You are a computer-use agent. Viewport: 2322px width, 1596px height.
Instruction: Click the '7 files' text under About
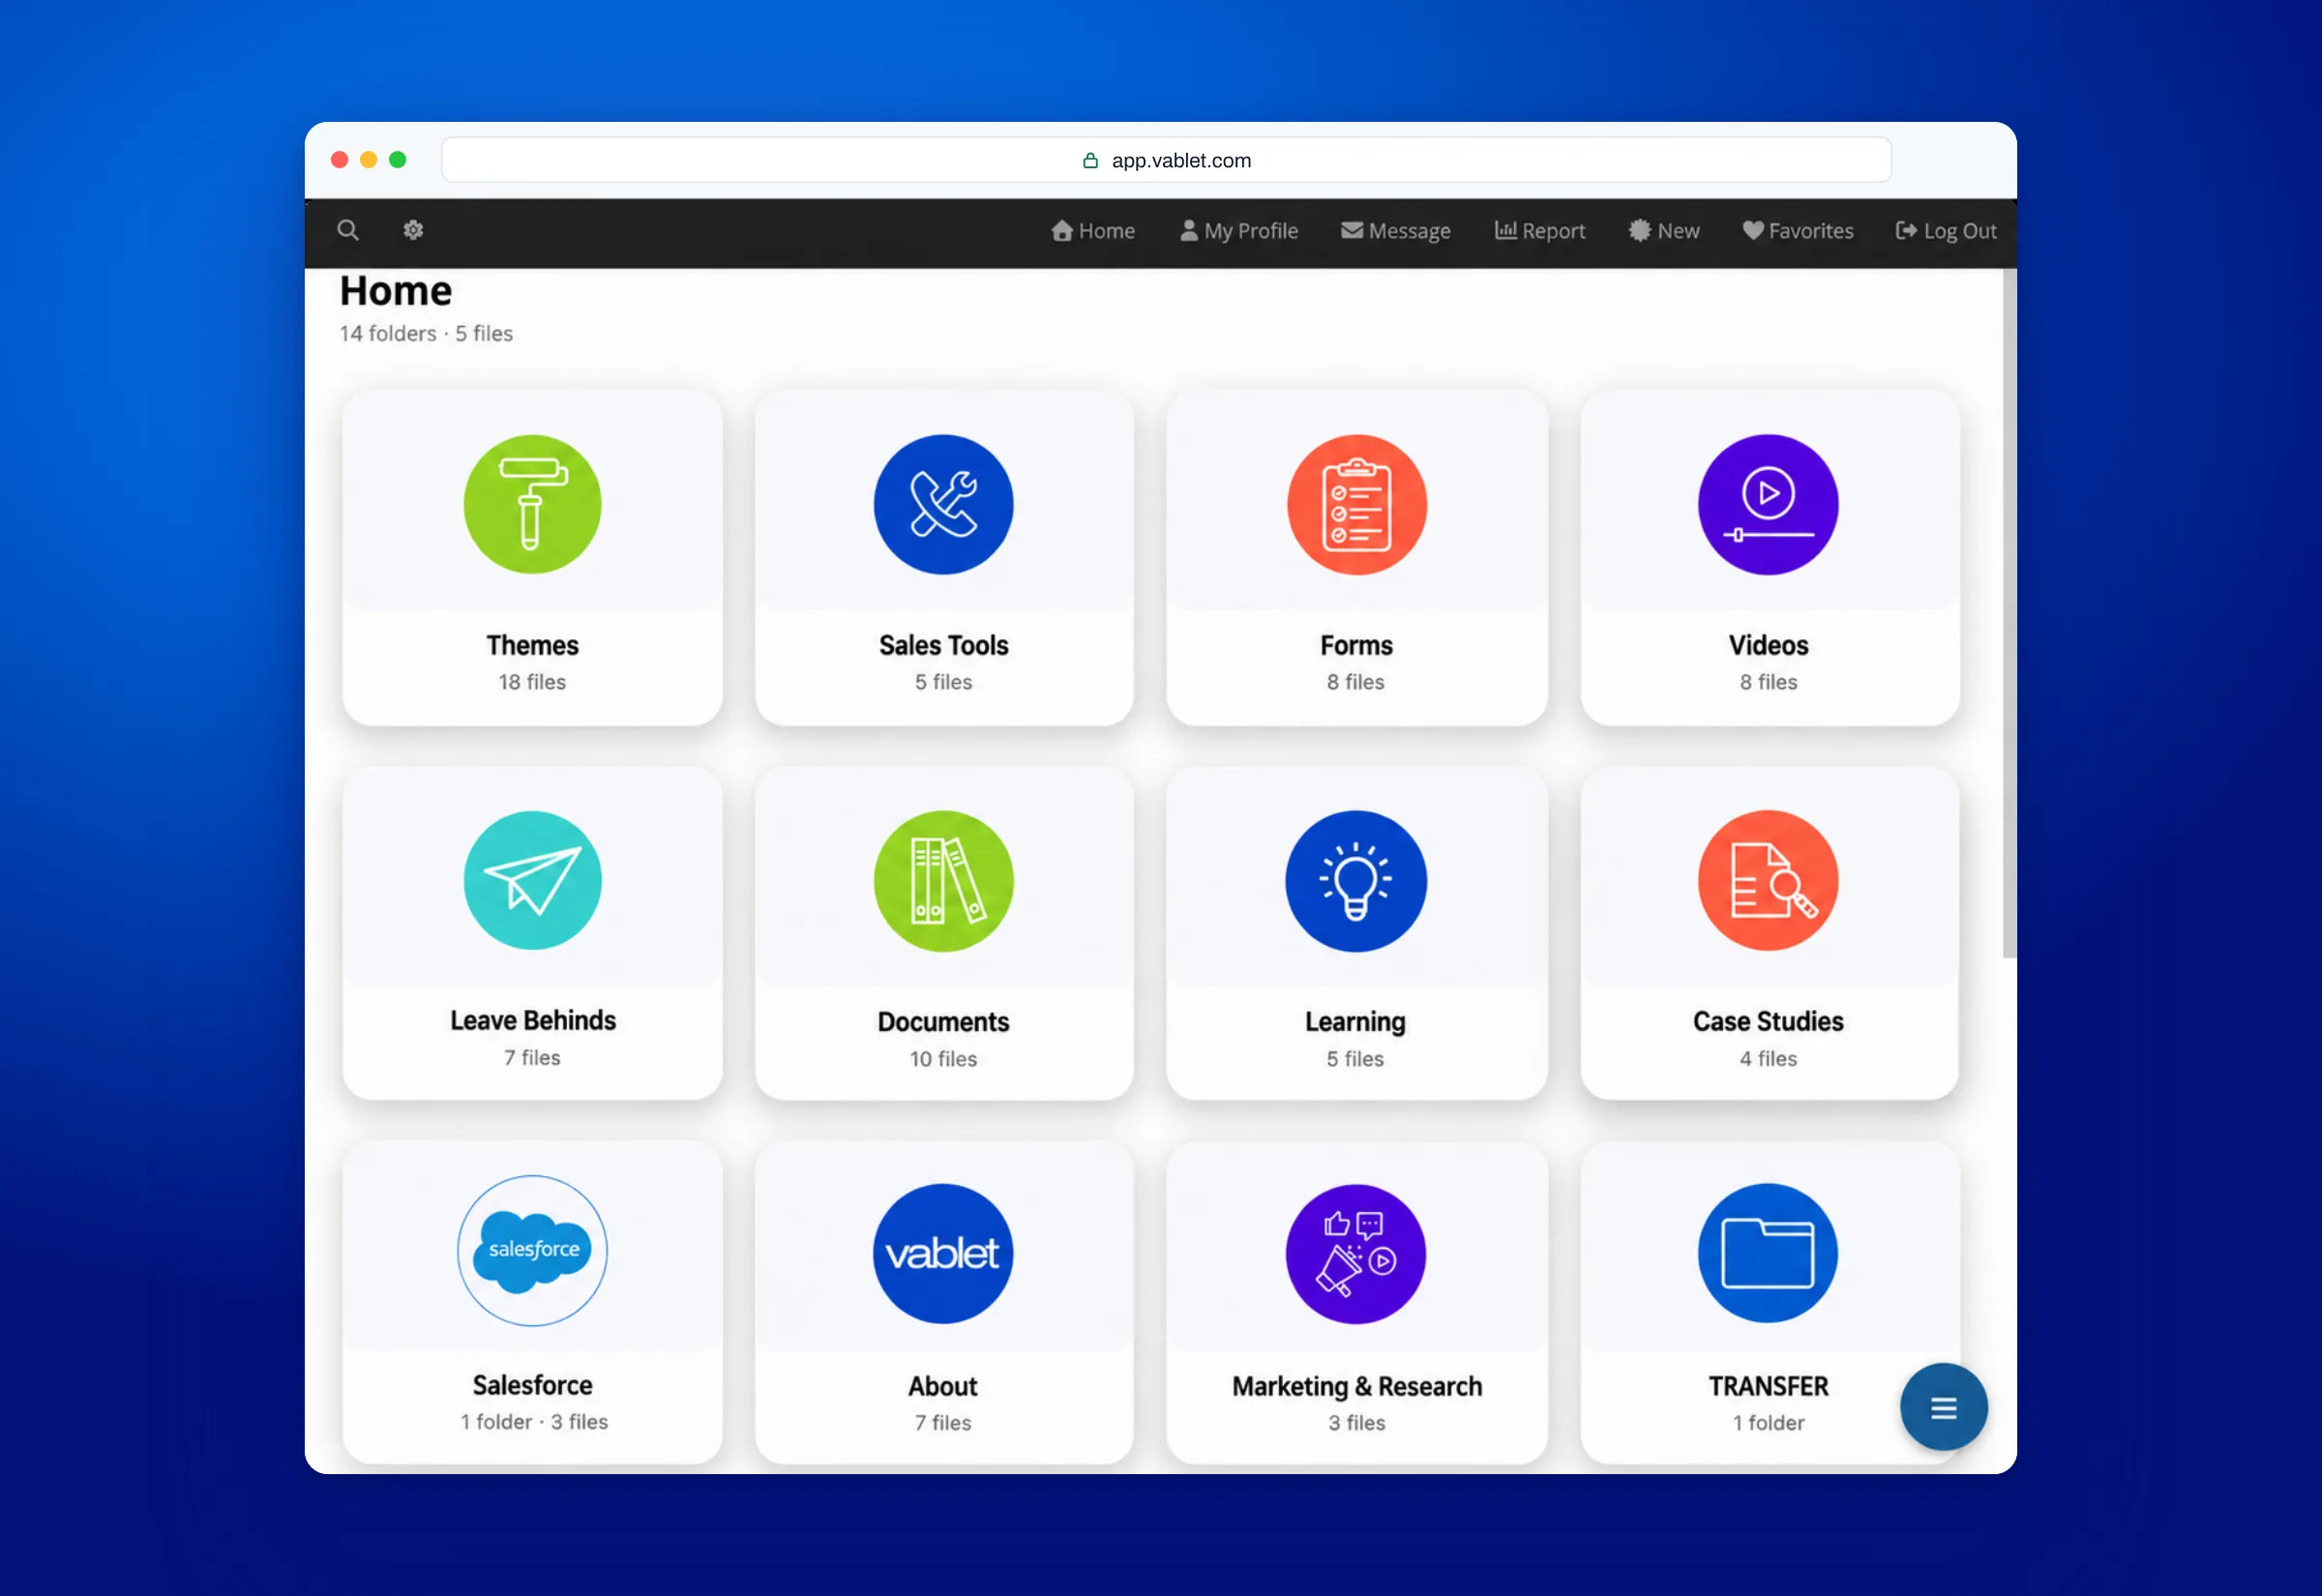pos(943,1423)
